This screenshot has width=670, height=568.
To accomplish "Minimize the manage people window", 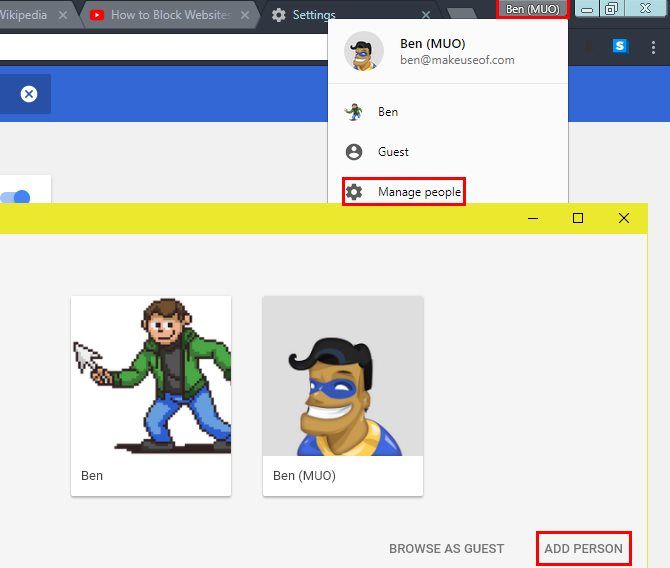I will 532,218.
